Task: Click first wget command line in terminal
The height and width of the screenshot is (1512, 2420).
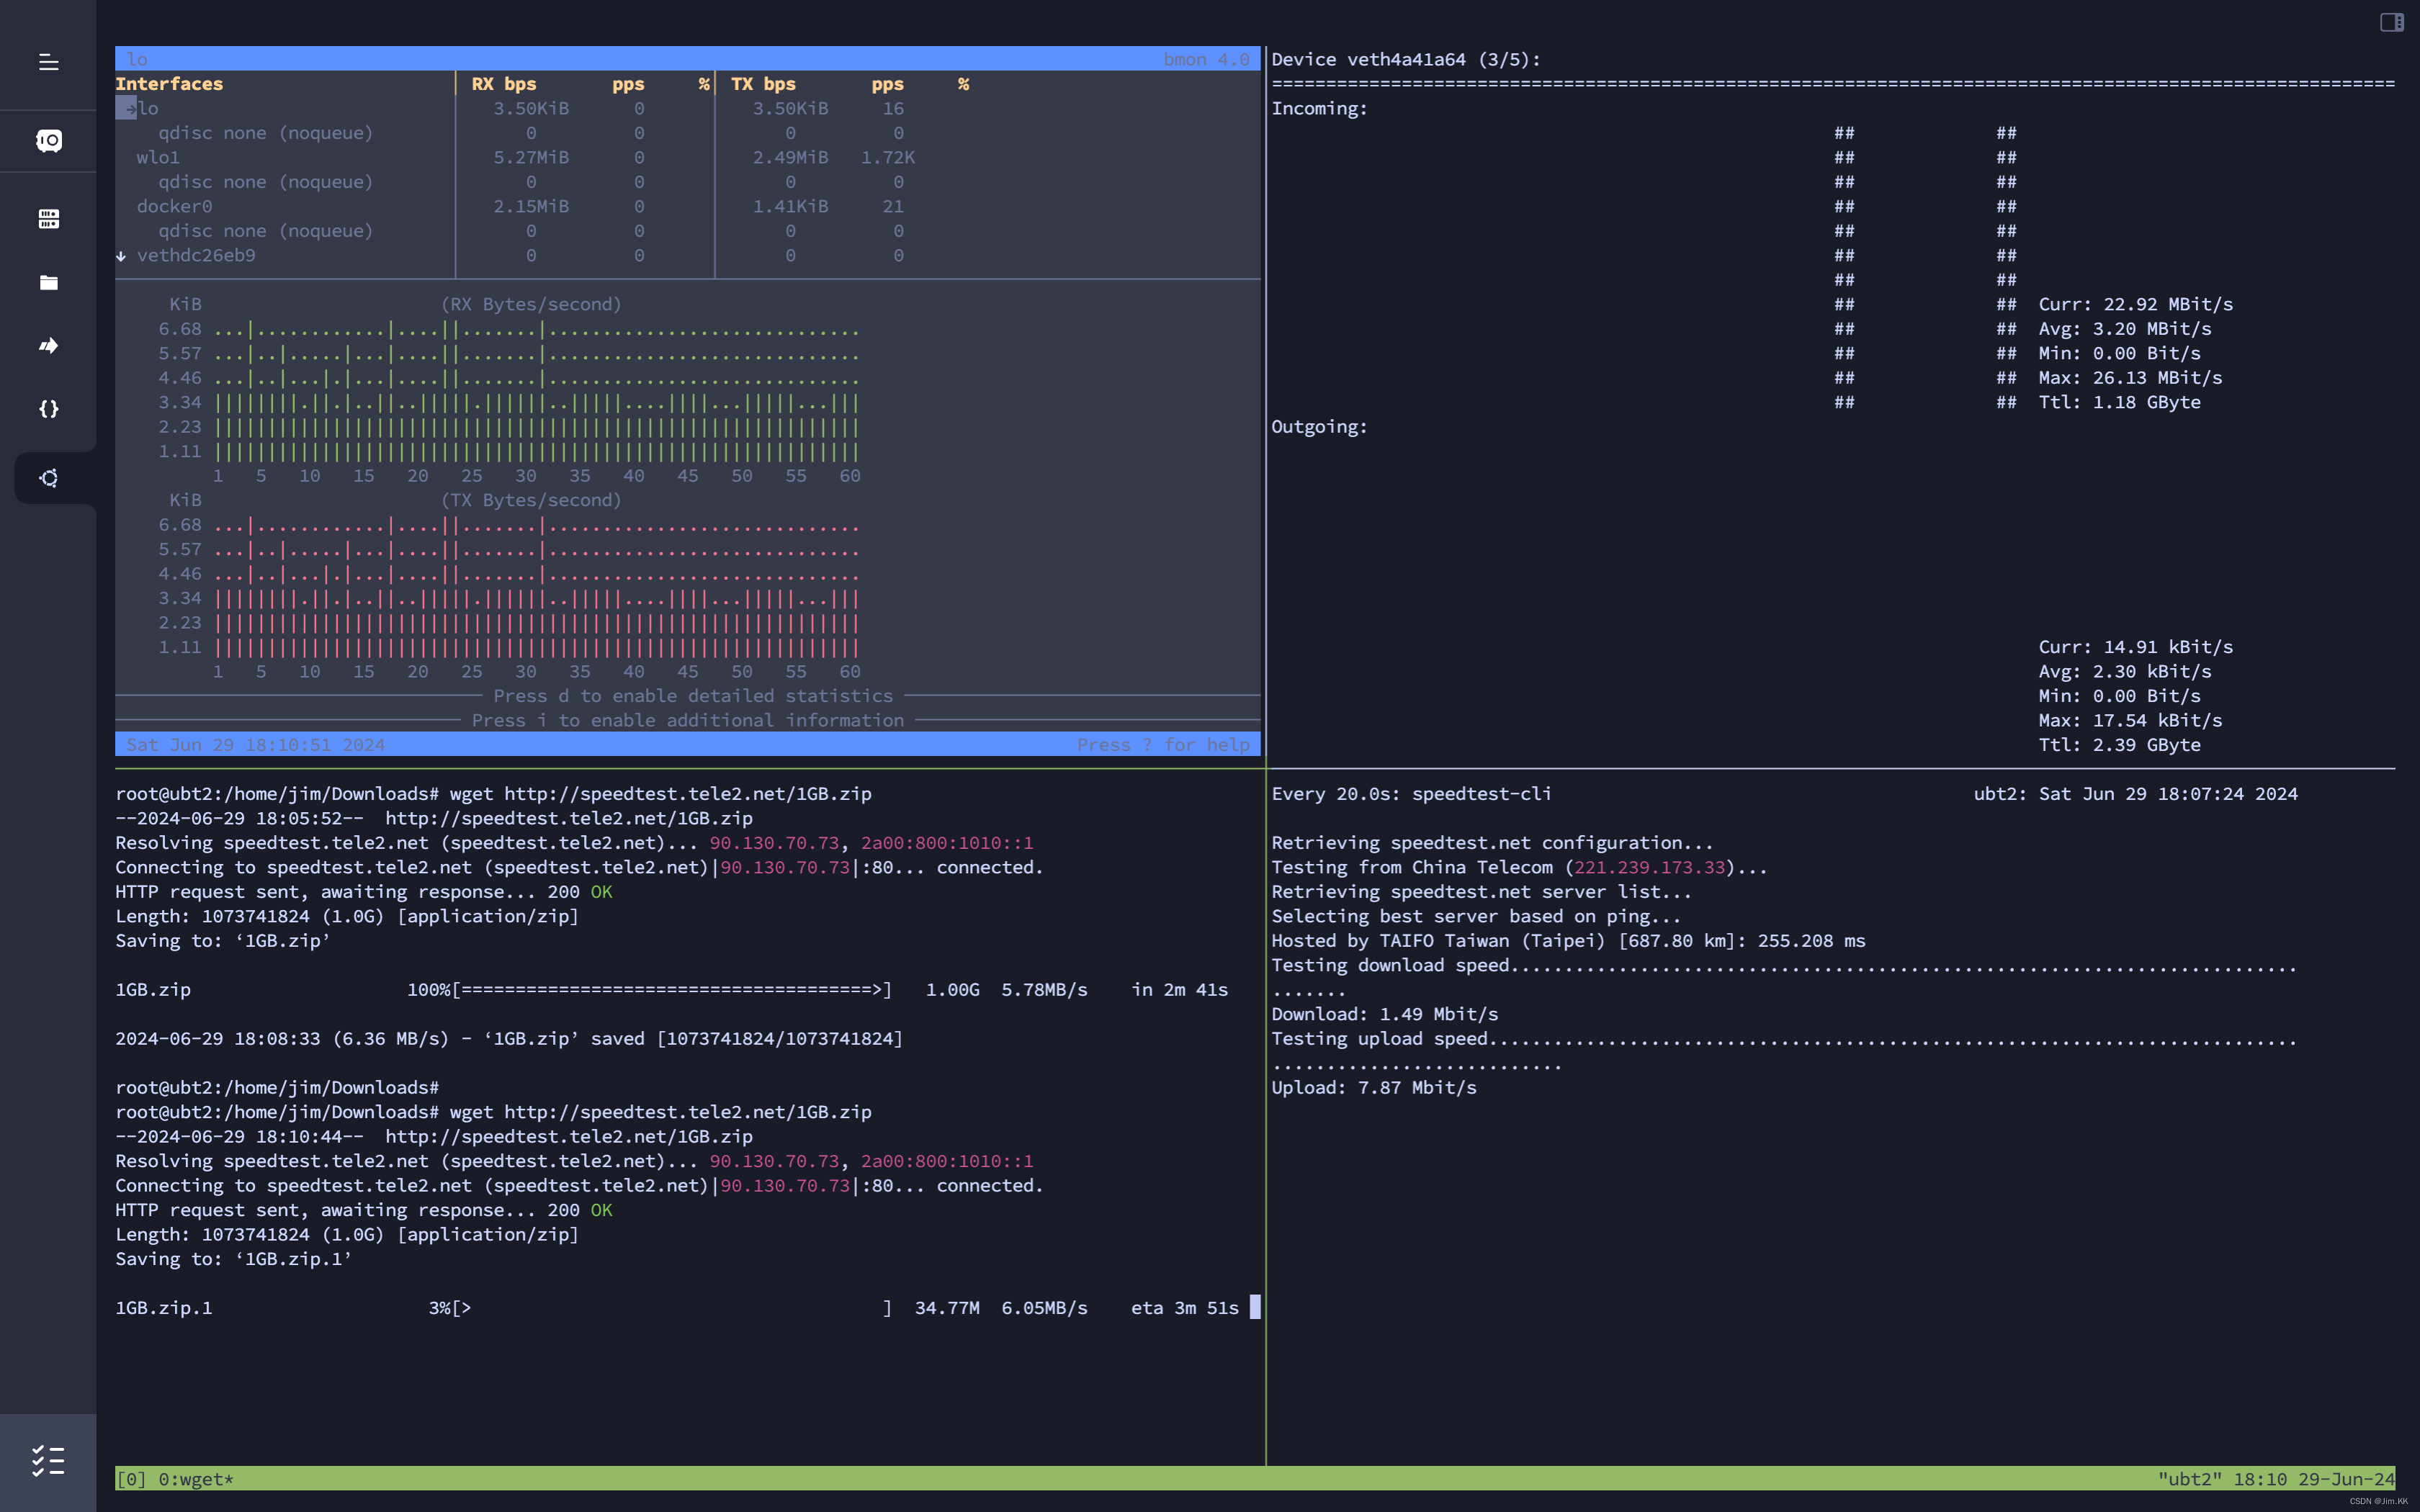Action: 493,794
